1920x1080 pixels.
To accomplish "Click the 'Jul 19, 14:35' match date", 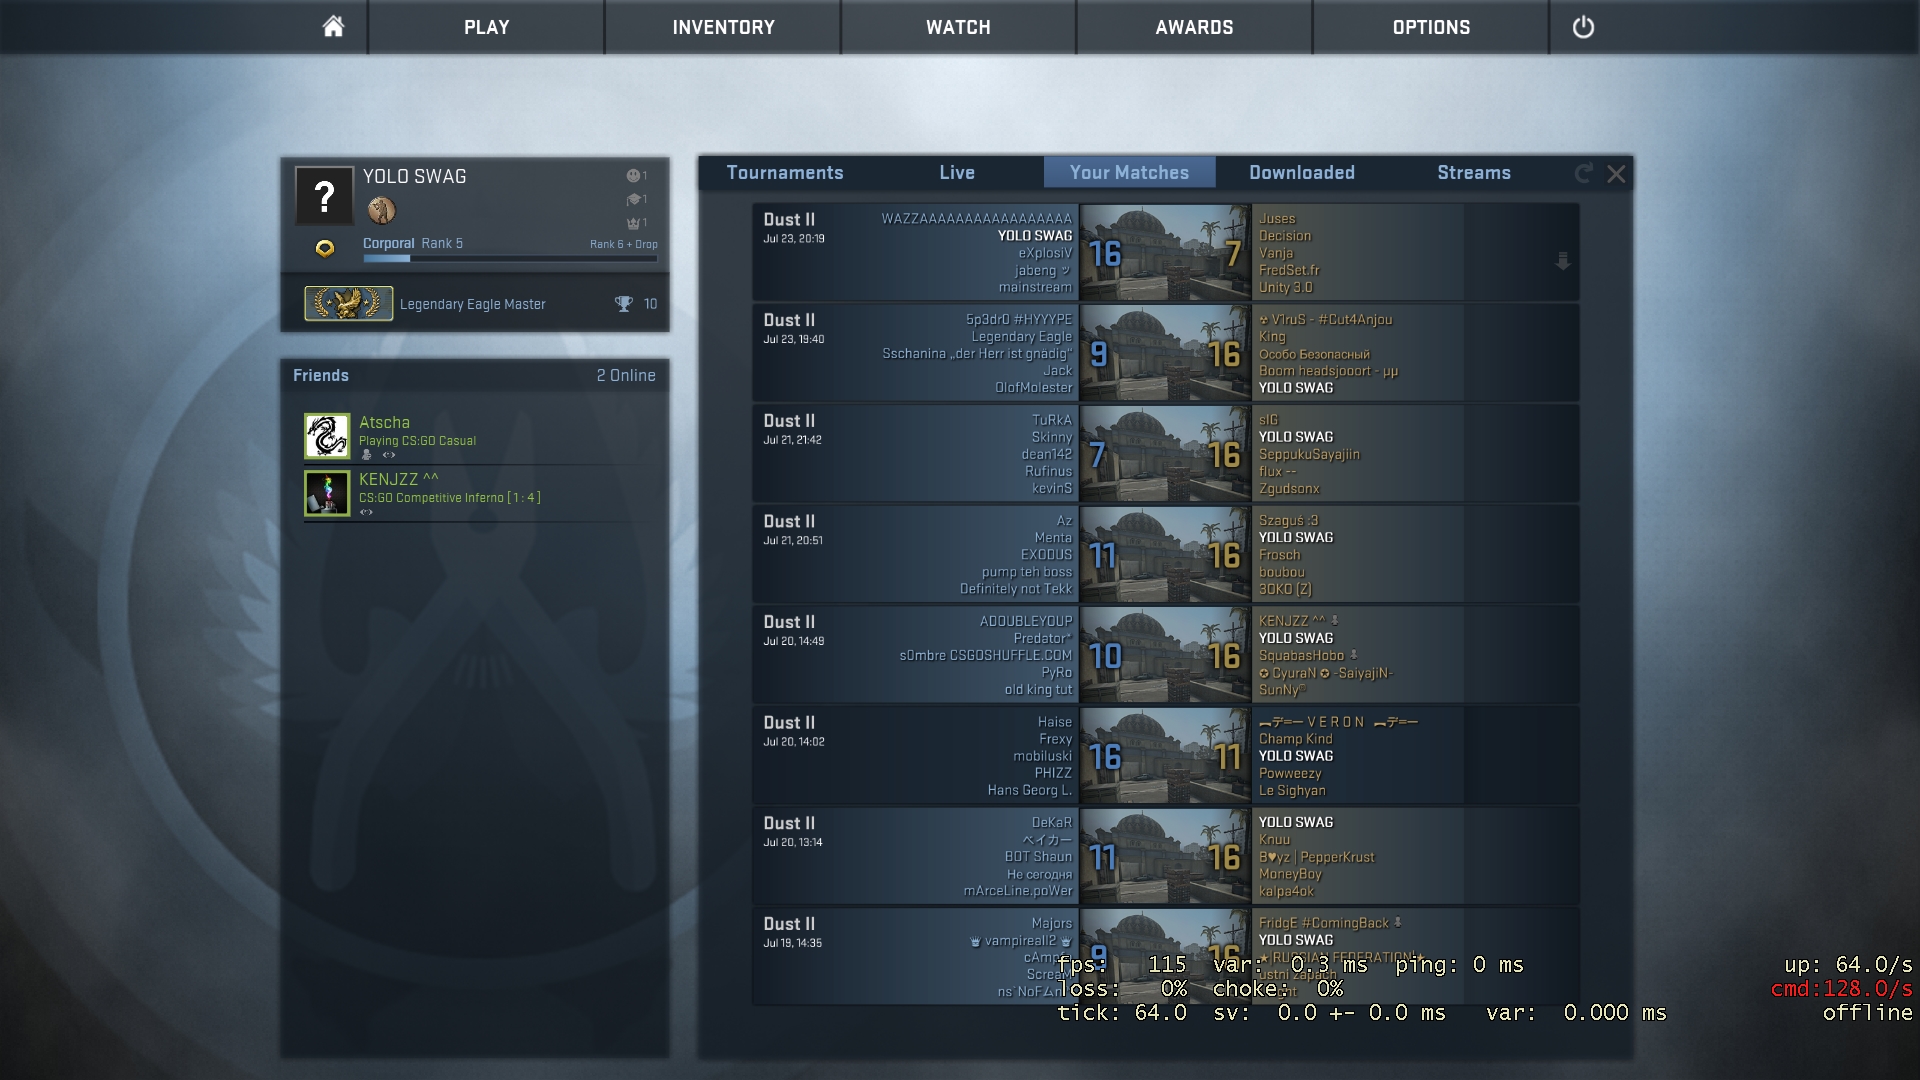I will pyautogui.click(x=792, y=943).
